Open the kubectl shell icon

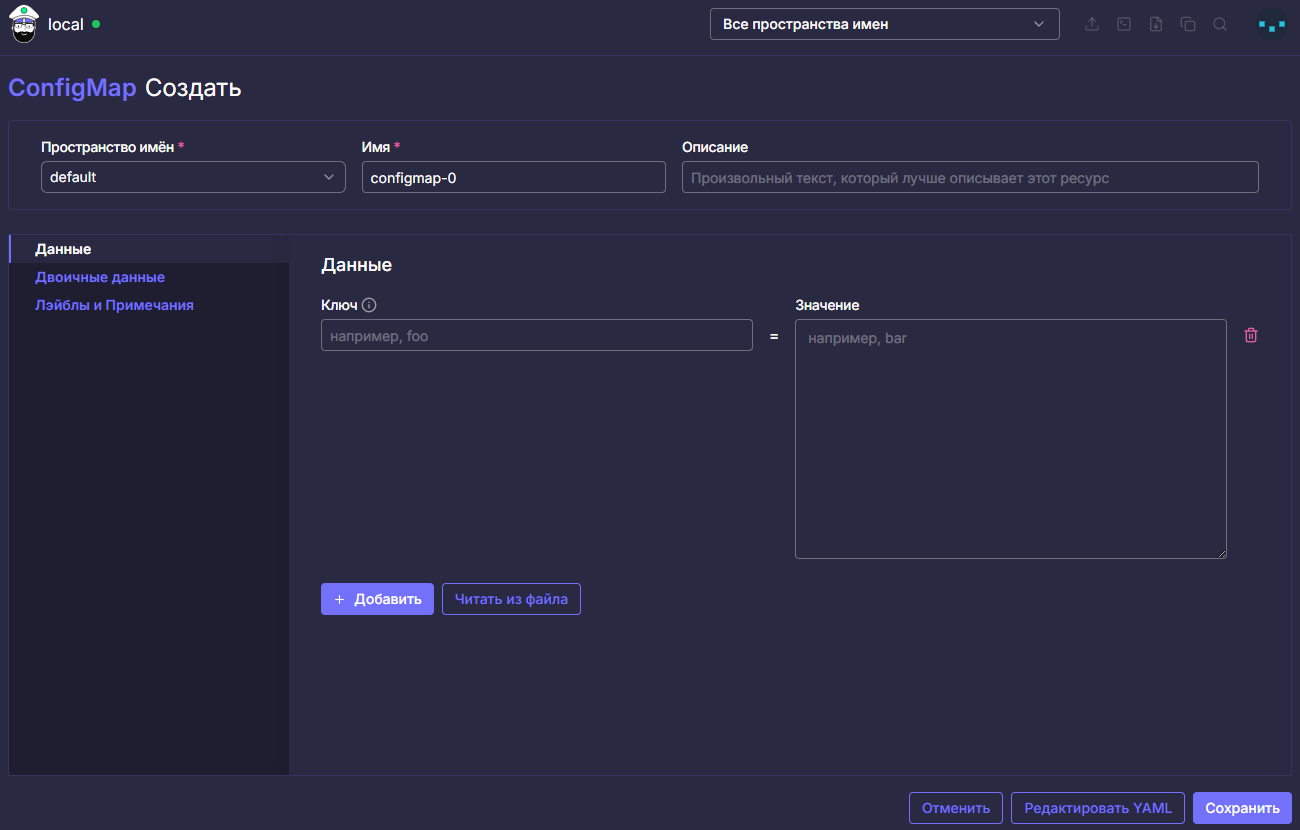1124,24
